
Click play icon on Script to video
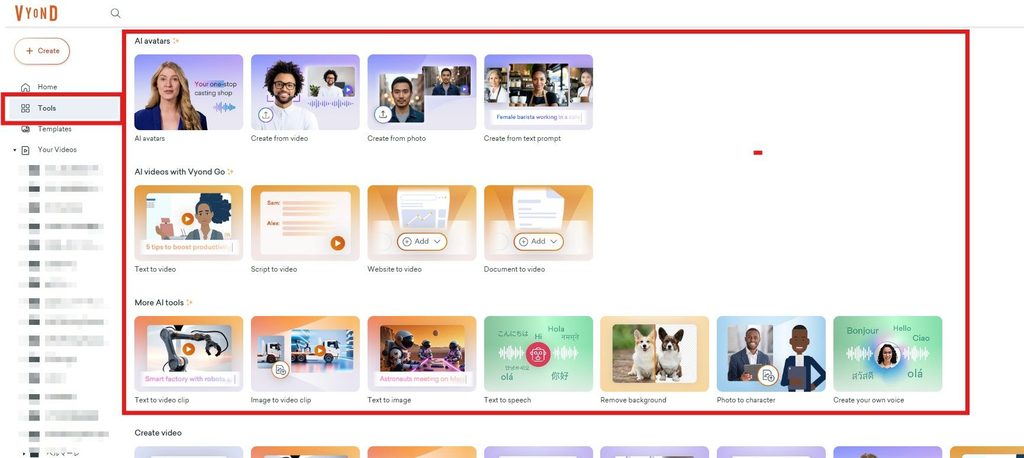337,243
